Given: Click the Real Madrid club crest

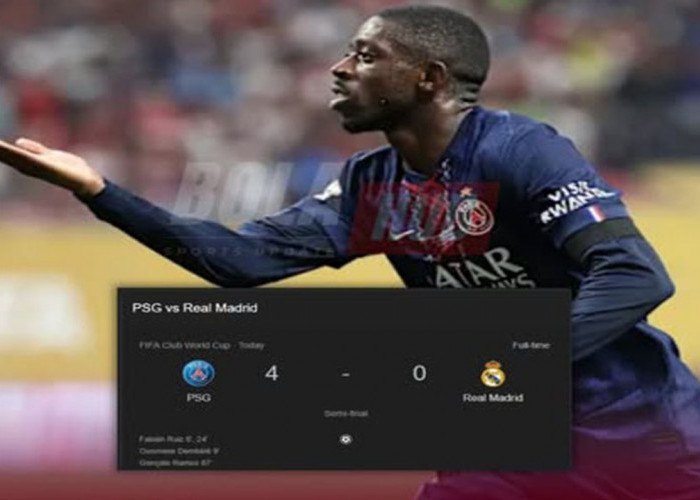Looking at the screenshot, I should tap(493, 374).
